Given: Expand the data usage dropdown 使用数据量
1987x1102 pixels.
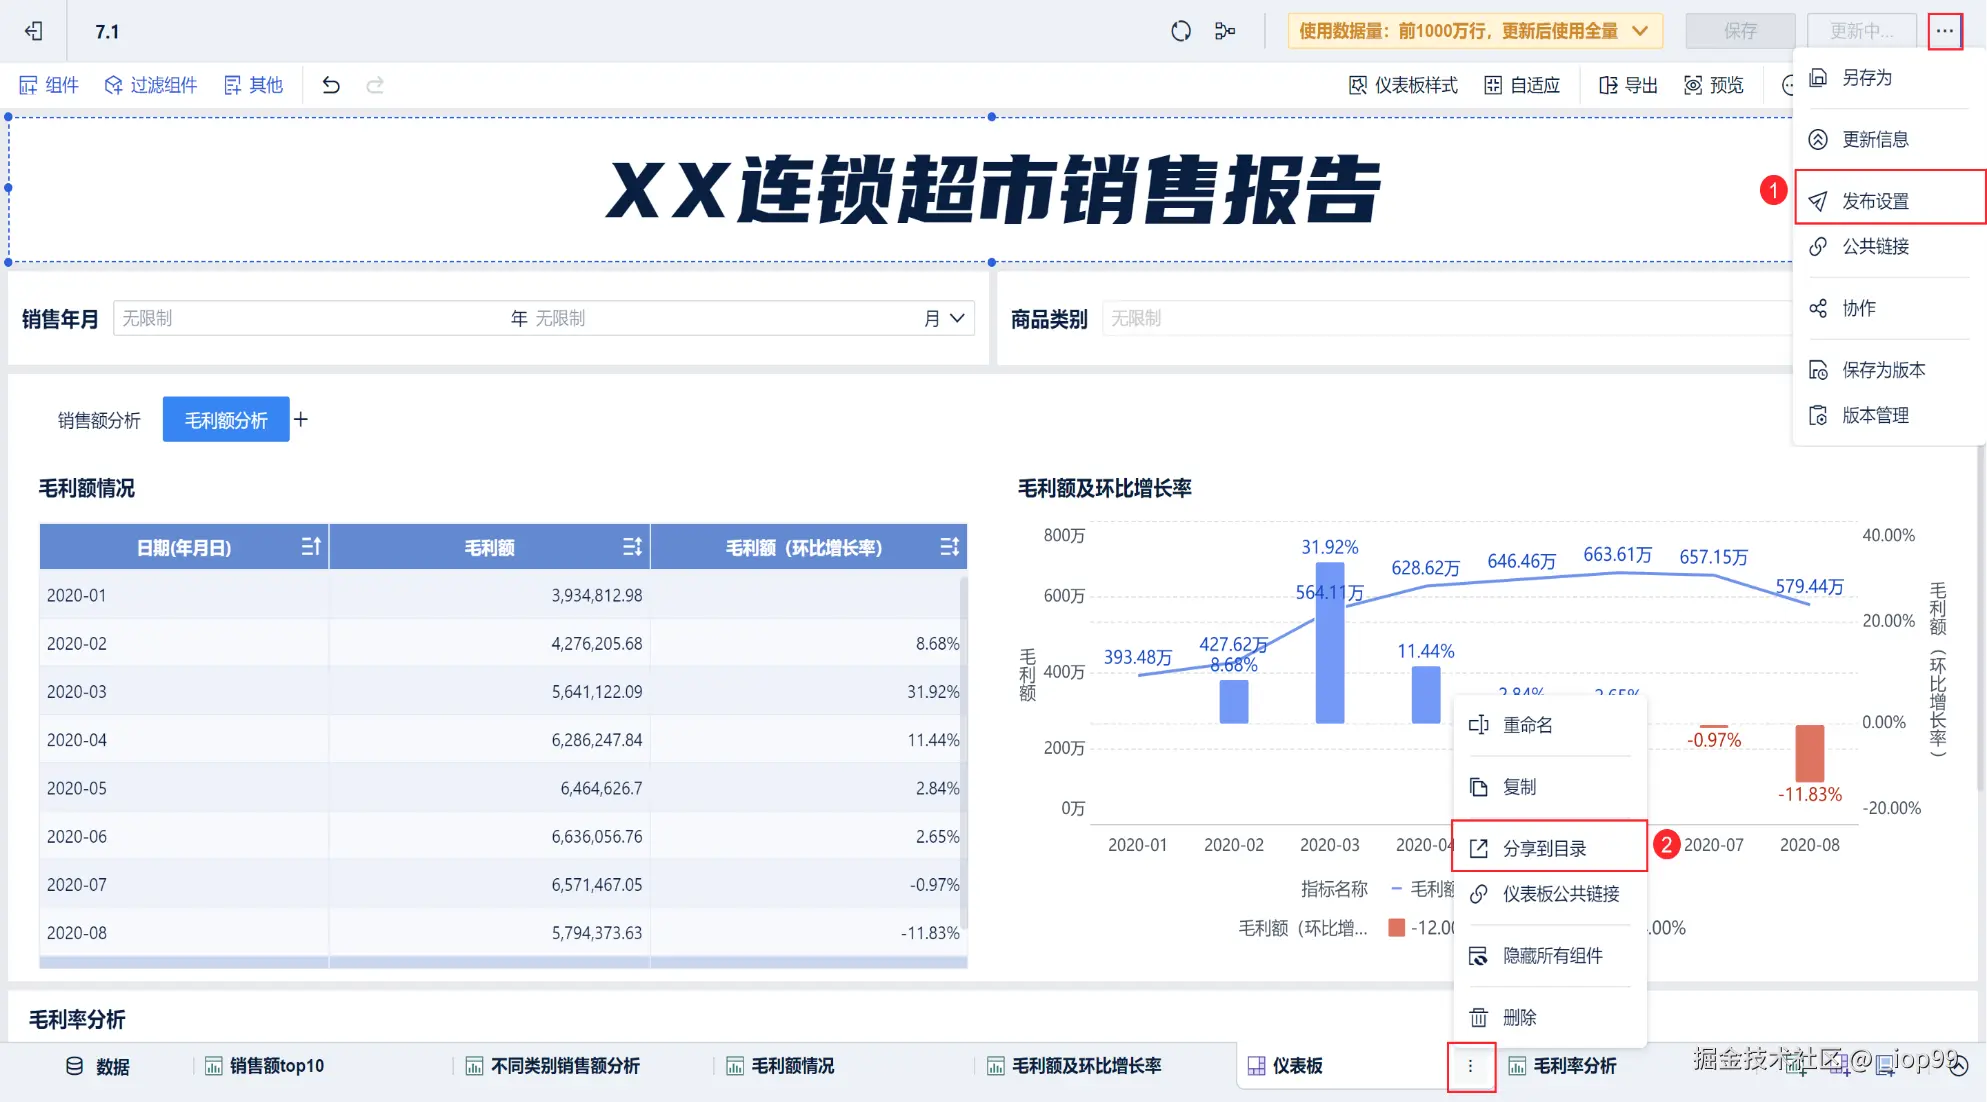Looking at the screenshot, I should (1474, 31).
